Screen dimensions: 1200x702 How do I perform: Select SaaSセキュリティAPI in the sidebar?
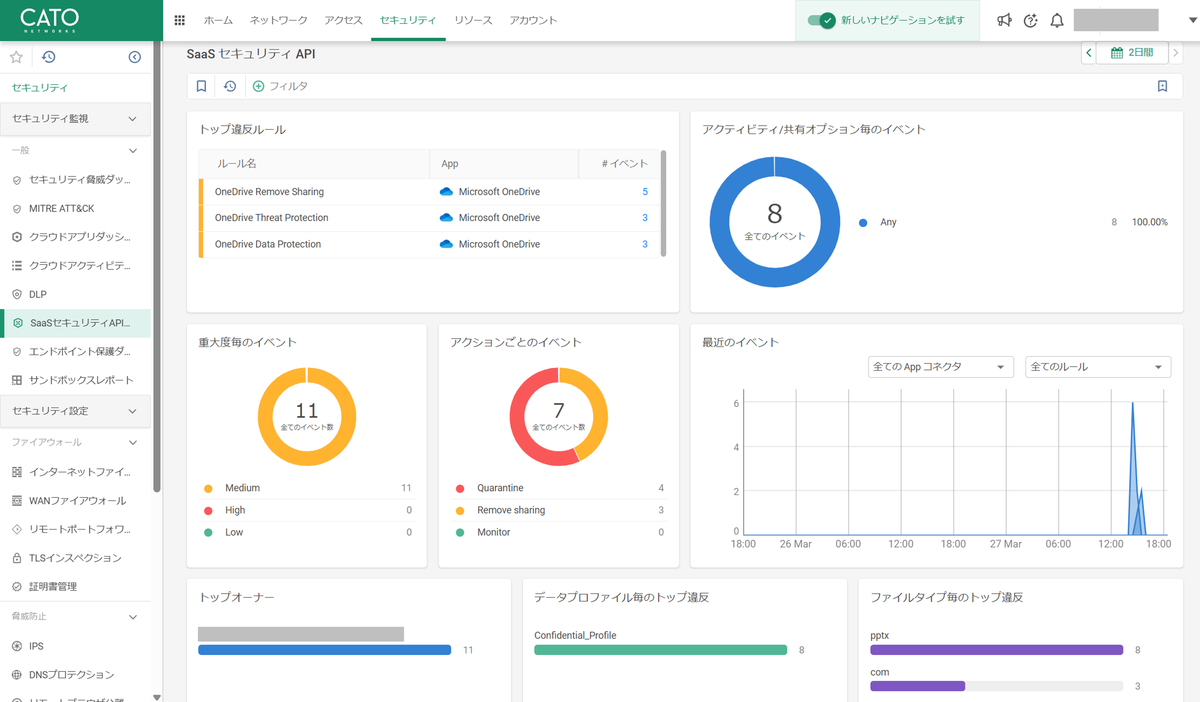pyautogui.click(x=77, y=323)
